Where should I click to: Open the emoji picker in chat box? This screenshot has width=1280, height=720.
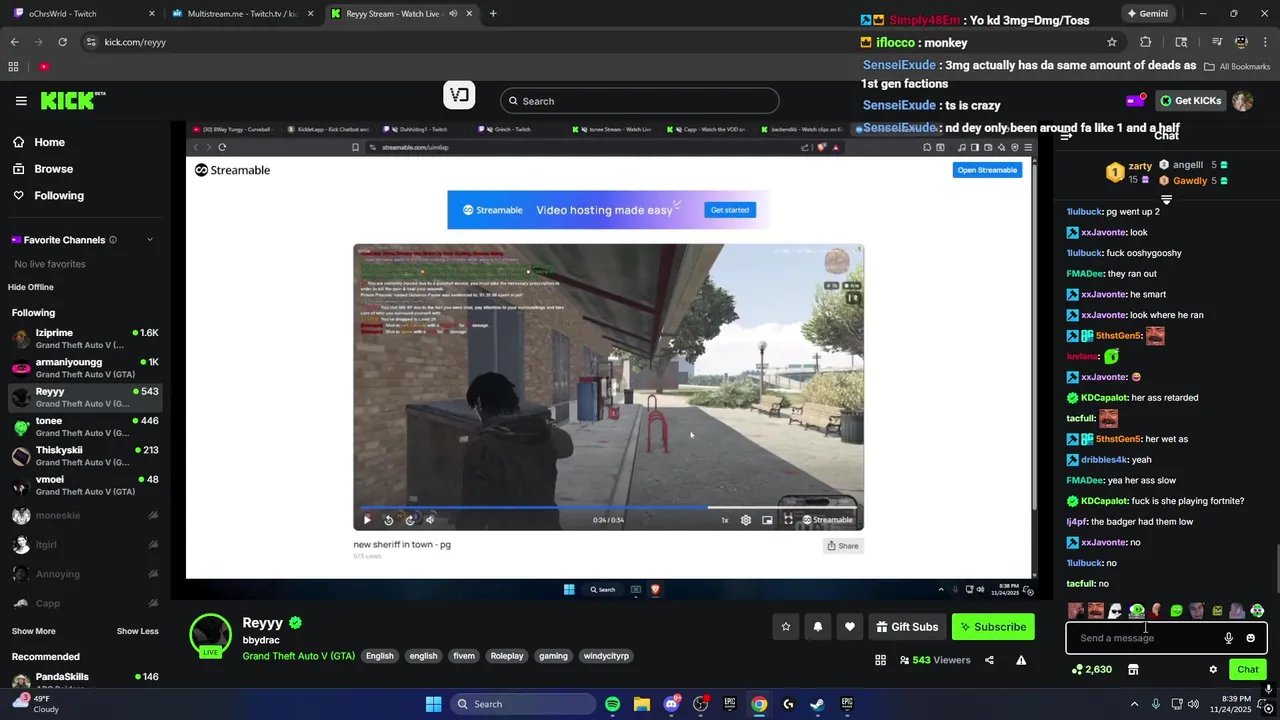[1250, 638]
